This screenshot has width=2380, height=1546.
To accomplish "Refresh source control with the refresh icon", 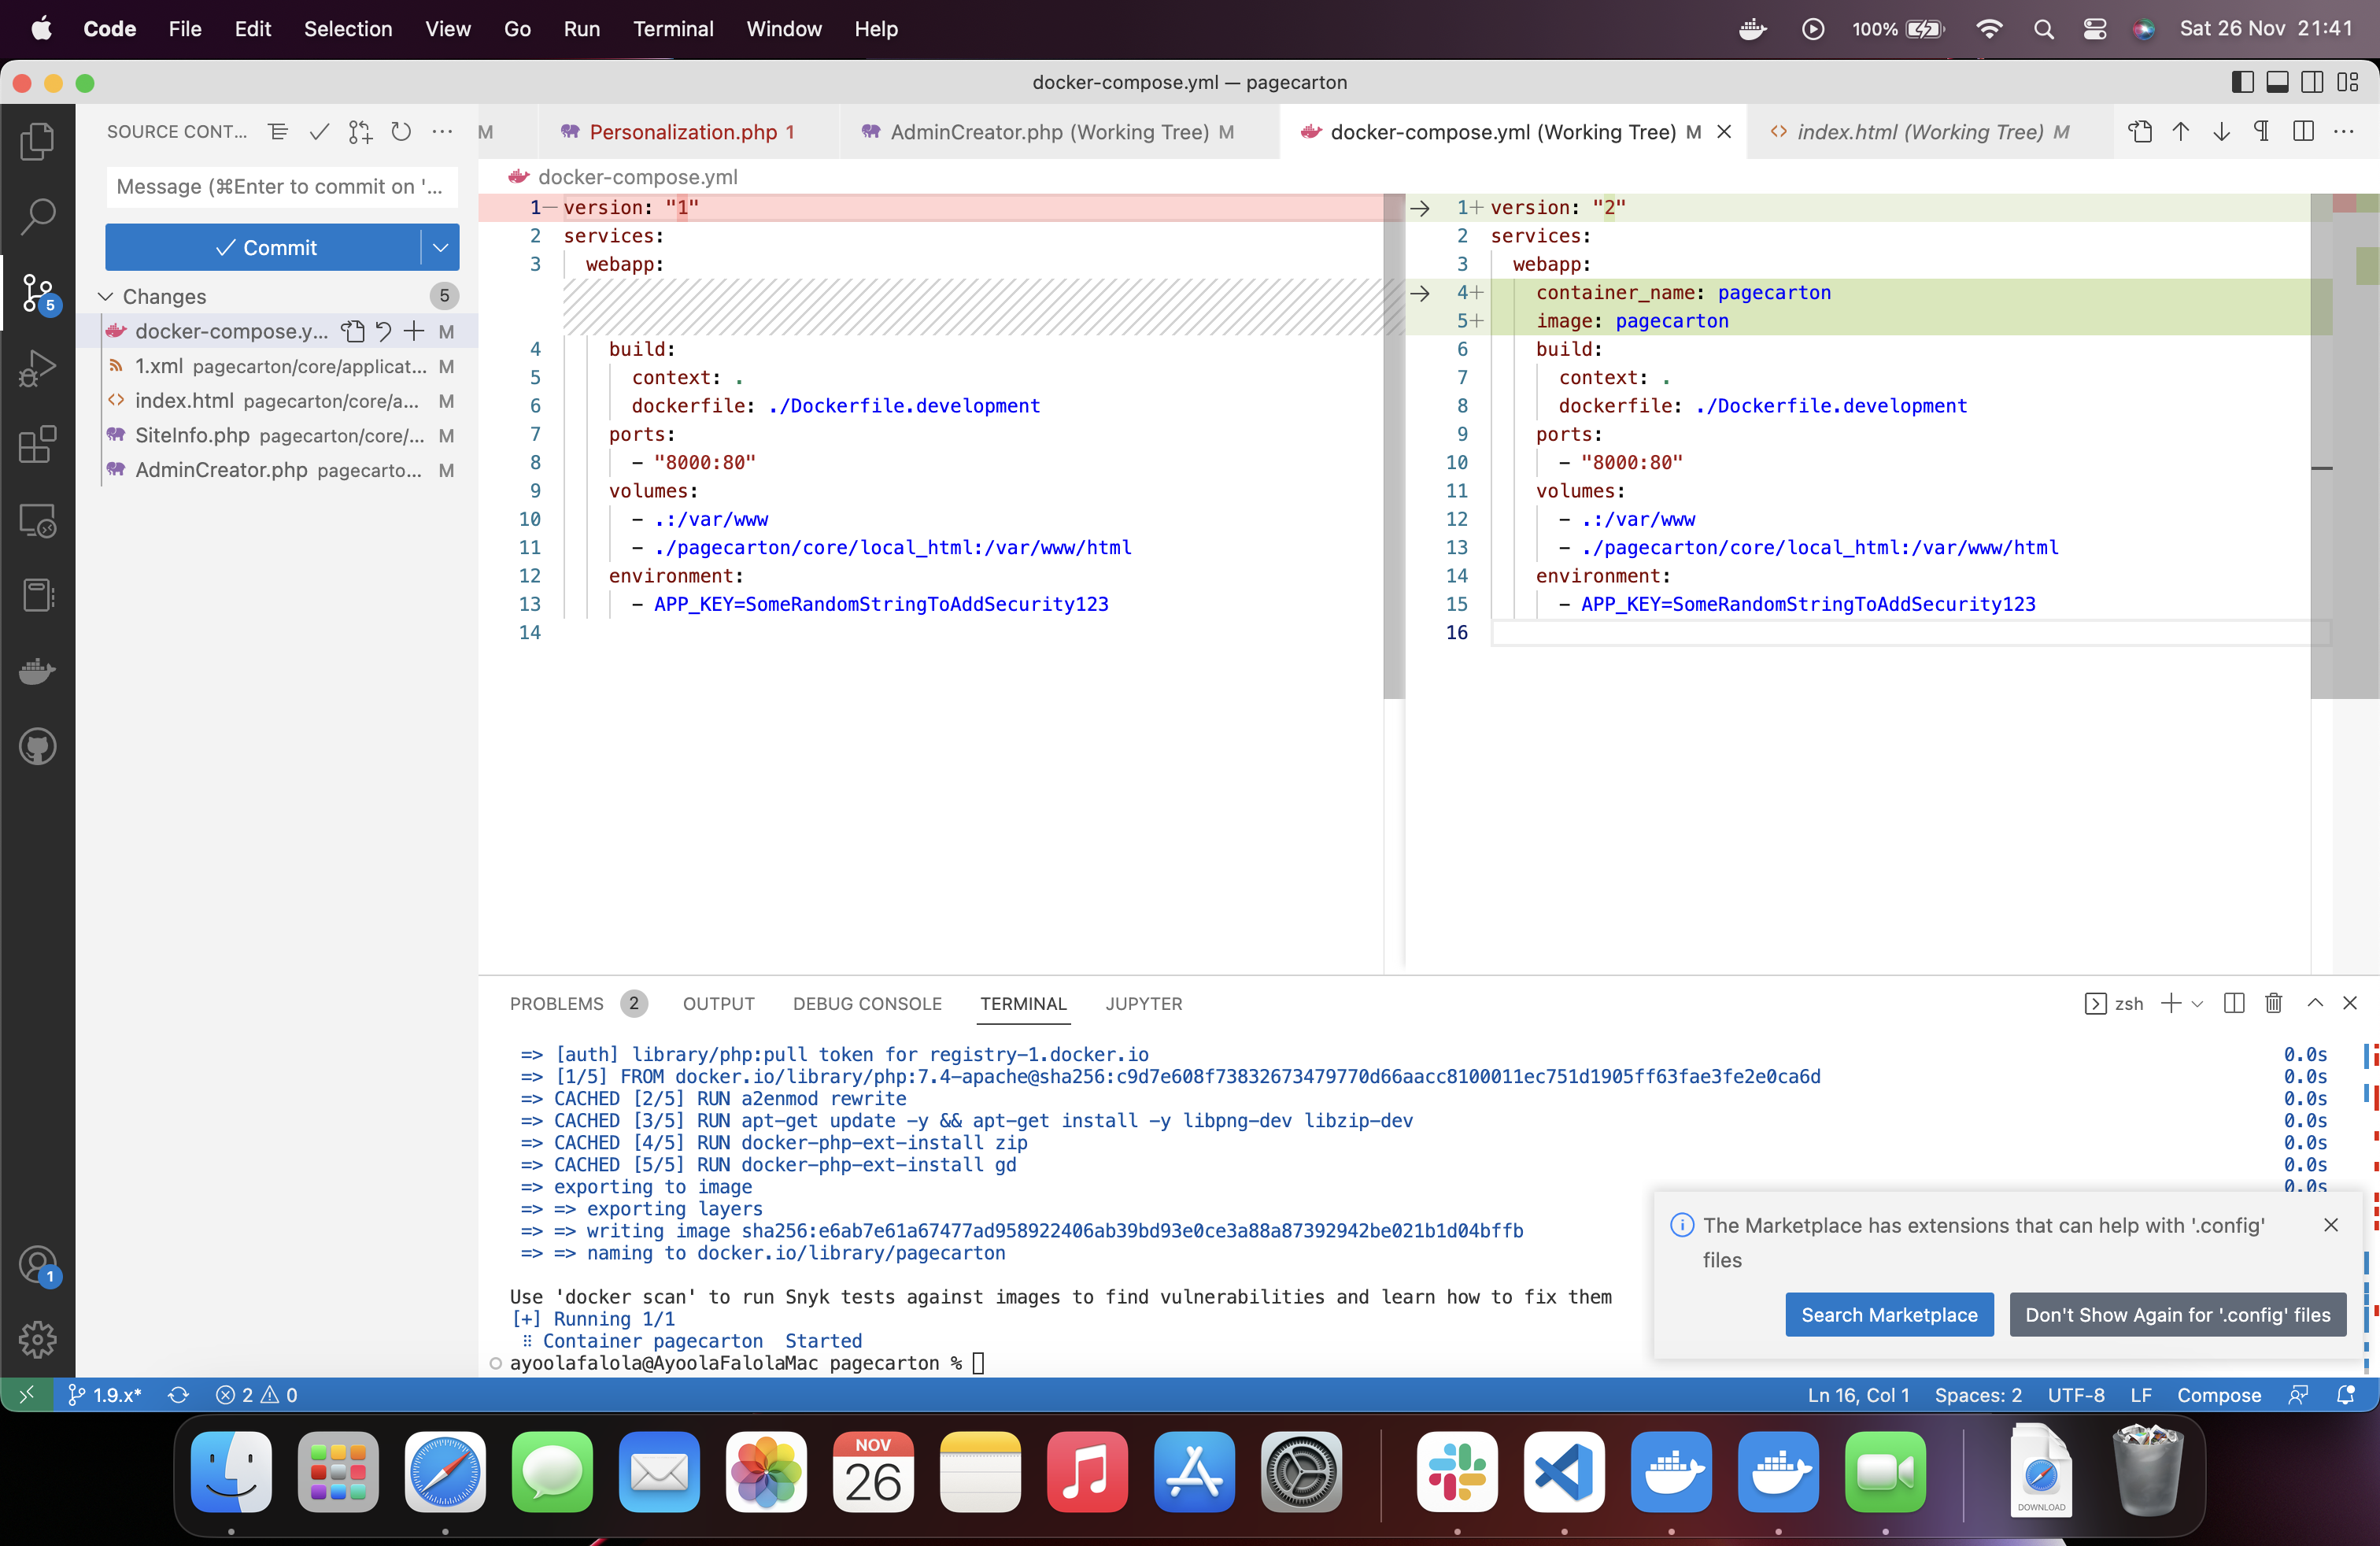I will pos(401,132).
